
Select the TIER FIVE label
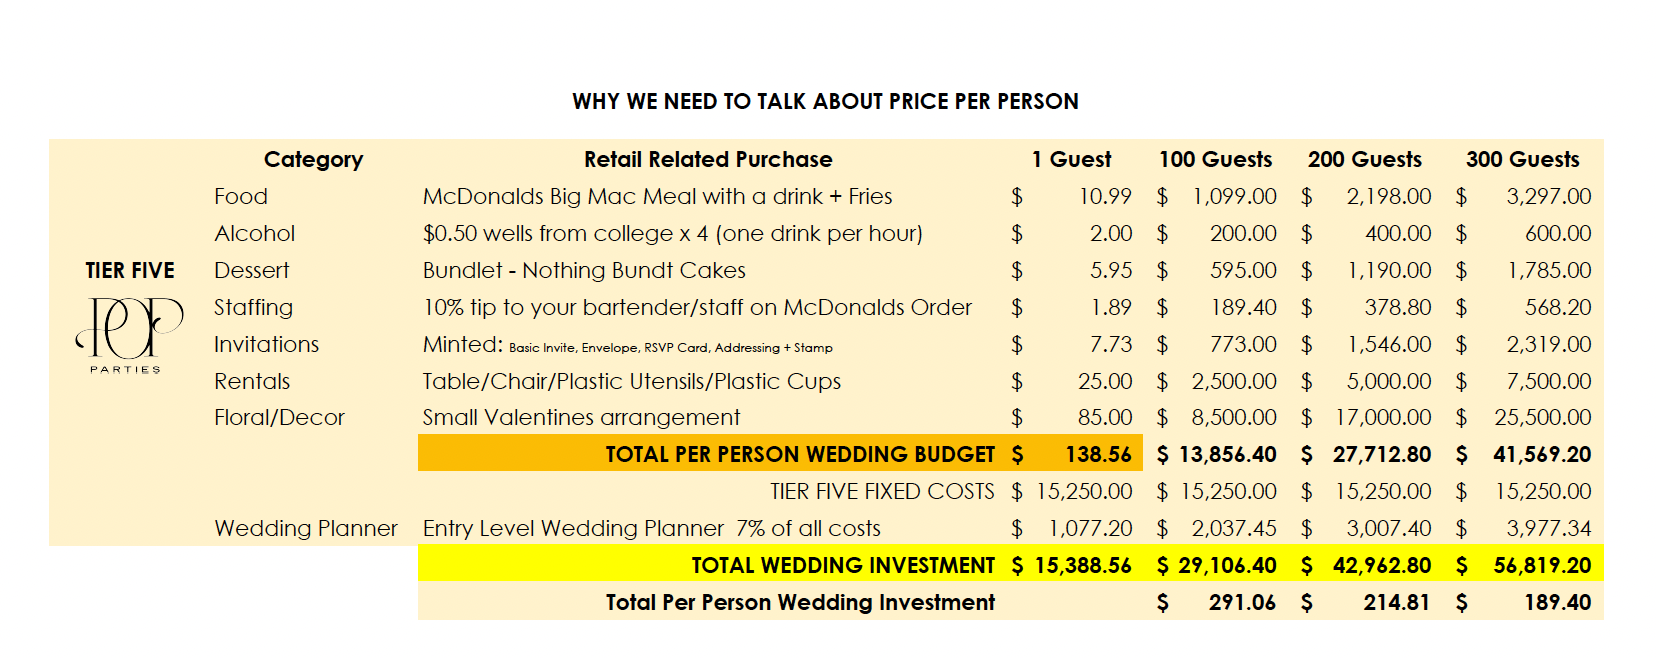point(130,271)
